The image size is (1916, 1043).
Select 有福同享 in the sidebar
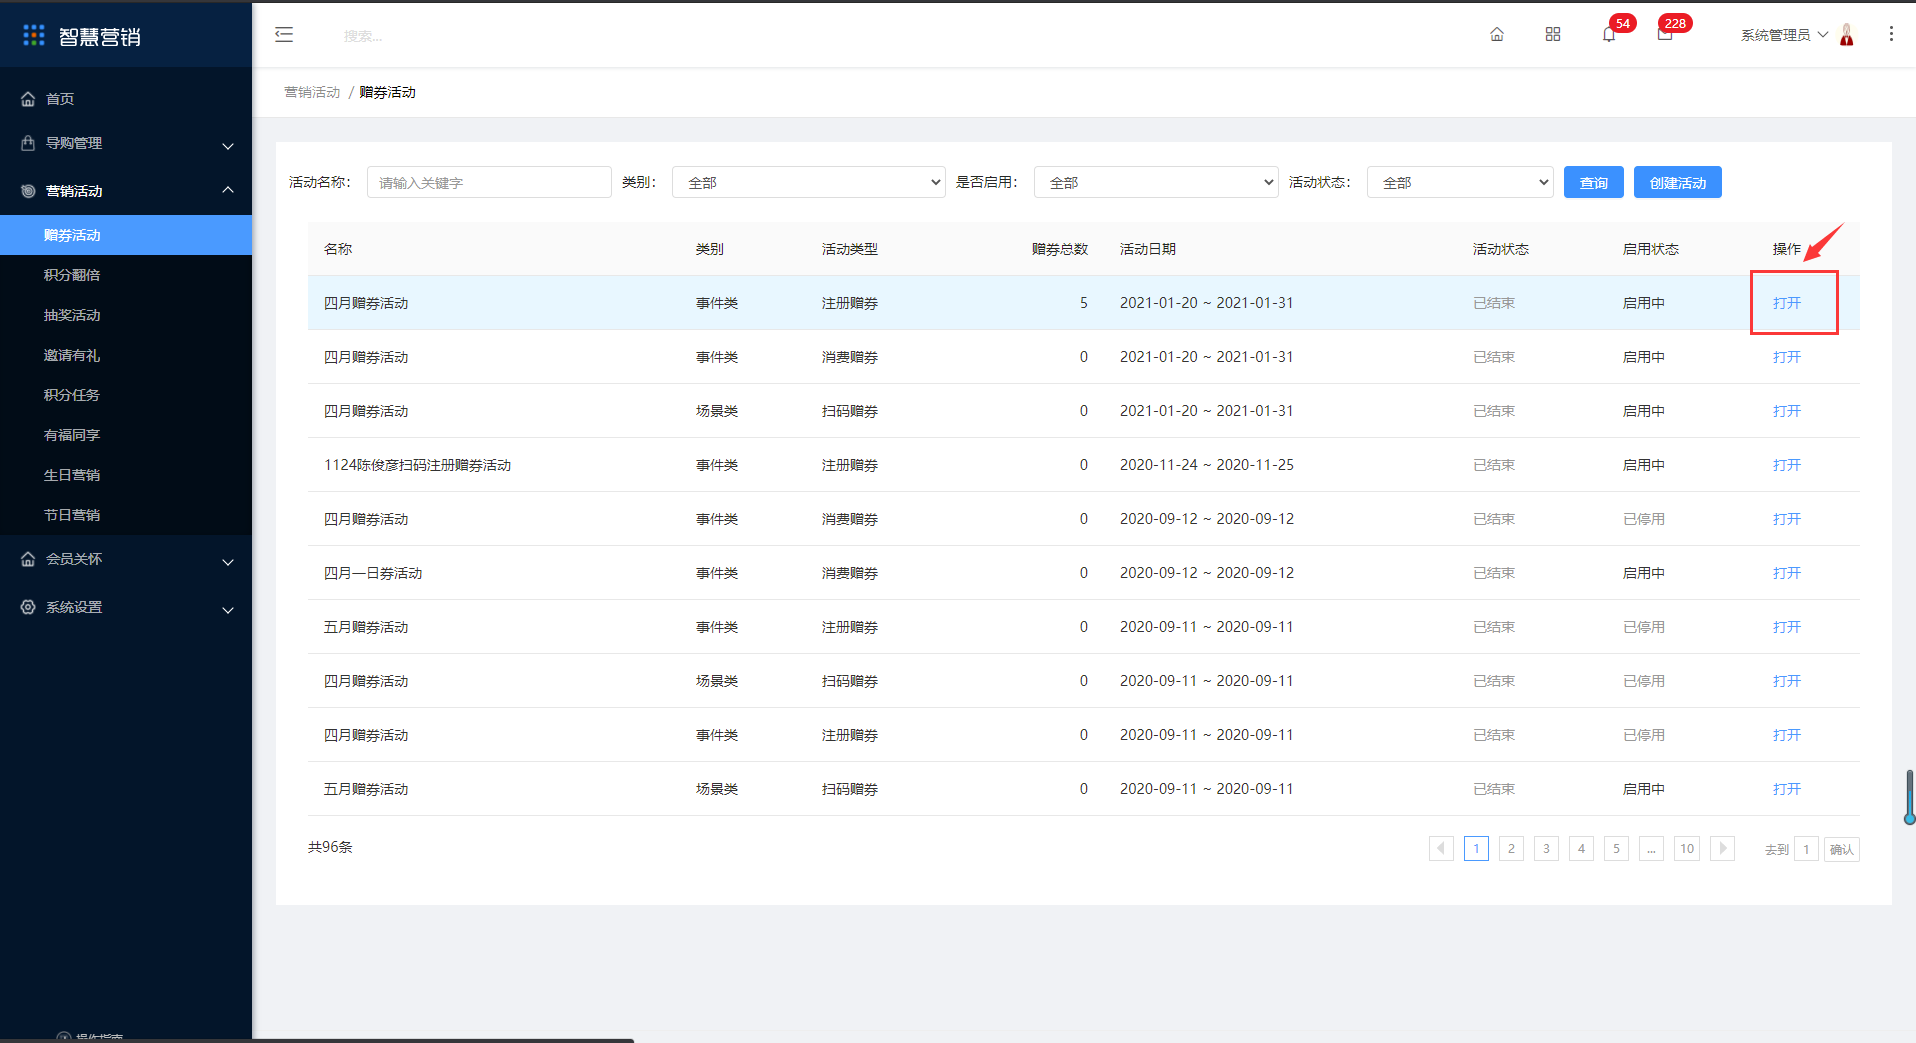click(x=126, y=435)
